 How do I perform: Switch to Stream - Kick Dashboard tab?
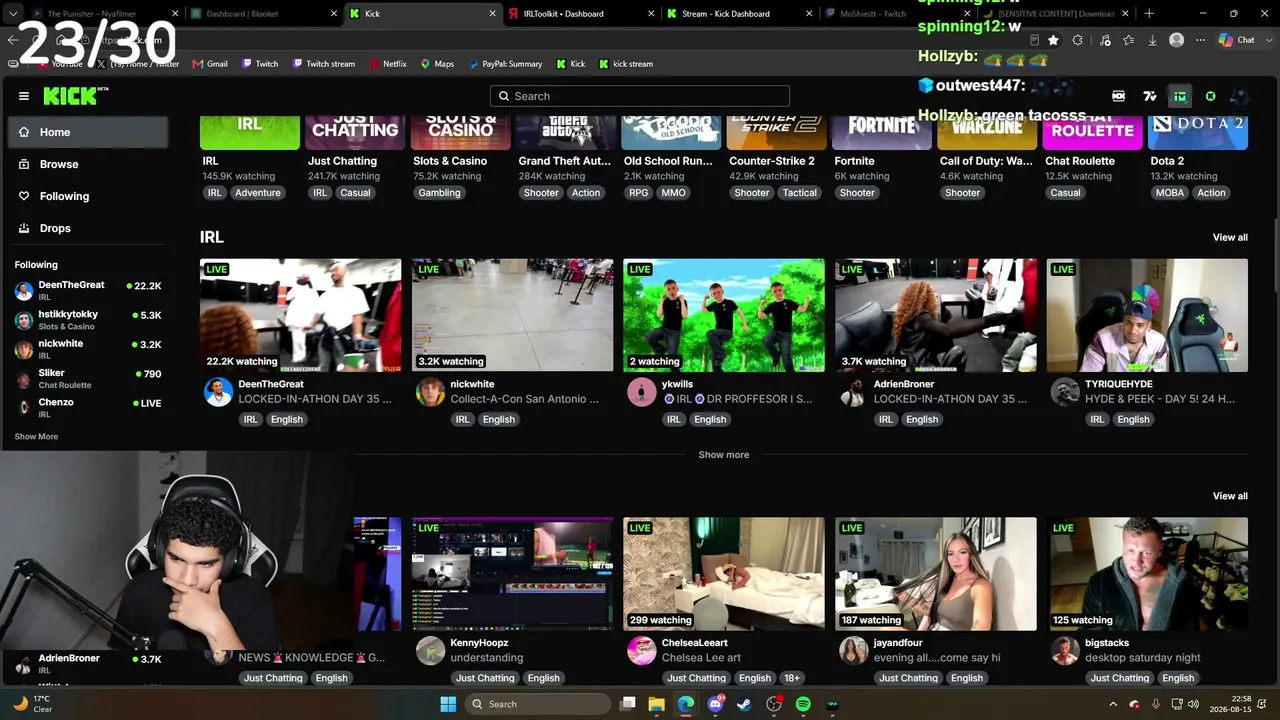pyautogui.click(x=738, y=14)
